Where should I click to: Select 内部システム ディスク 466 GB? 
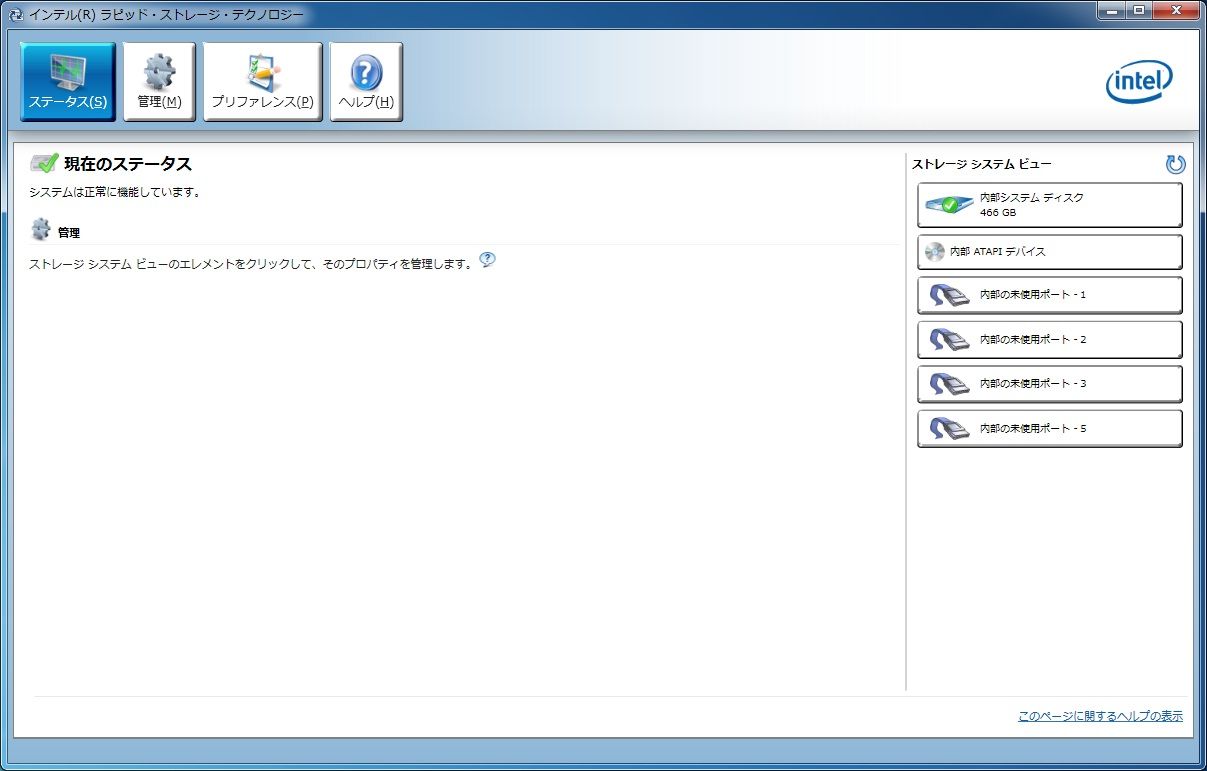coord(1050,205)
